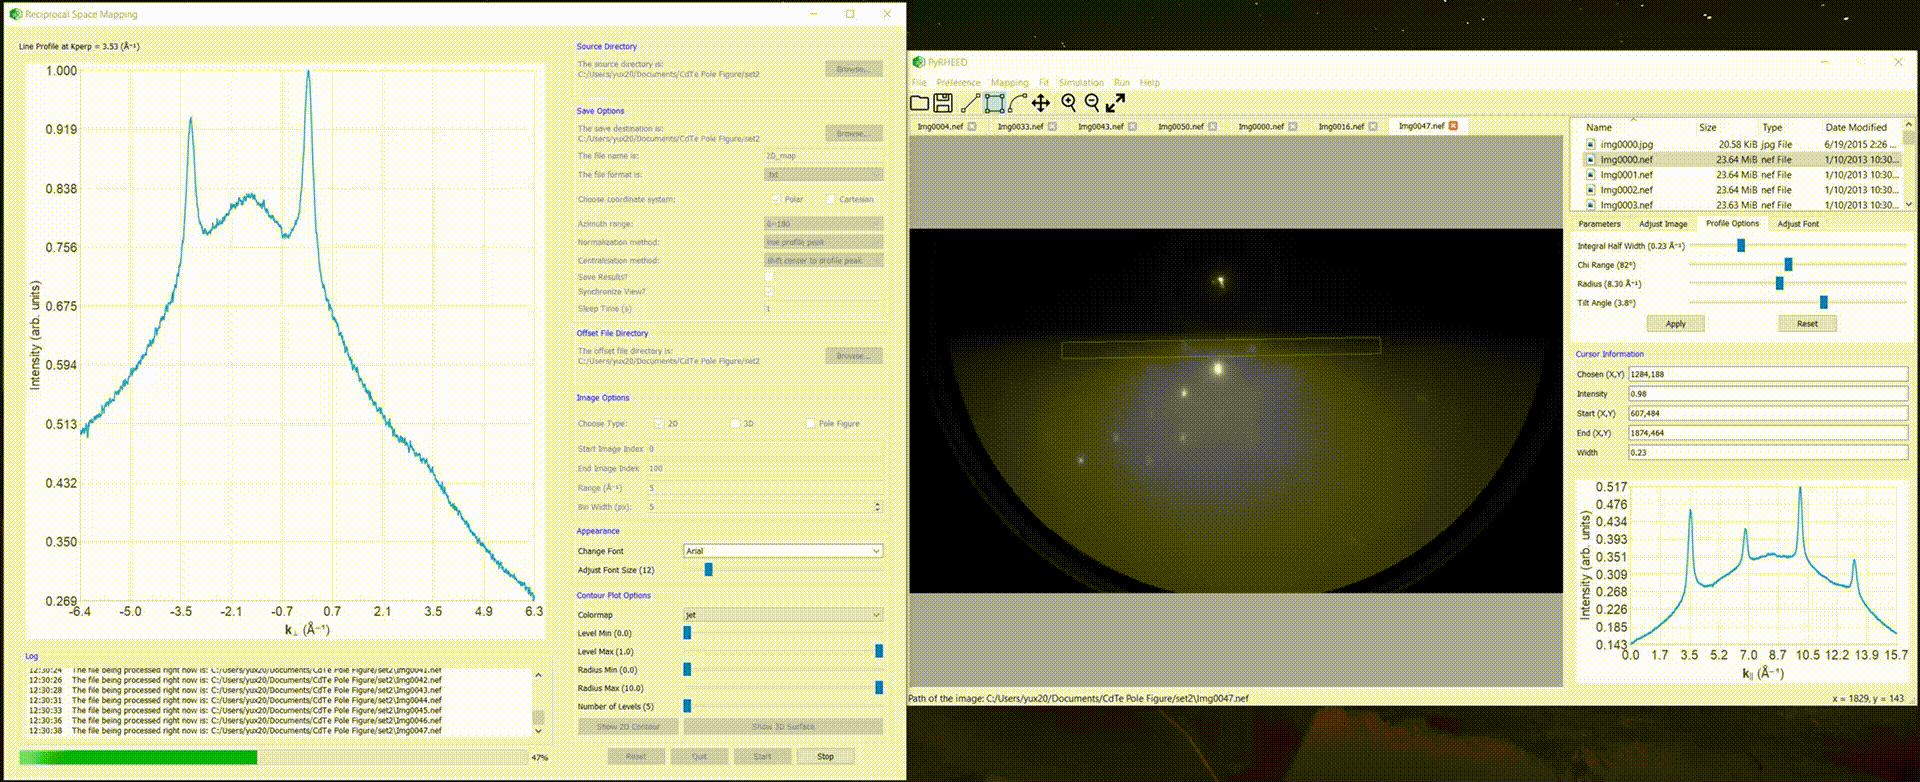Open the Normalization method dropdown
The image size is (1920, 782).
click(824, 242)
